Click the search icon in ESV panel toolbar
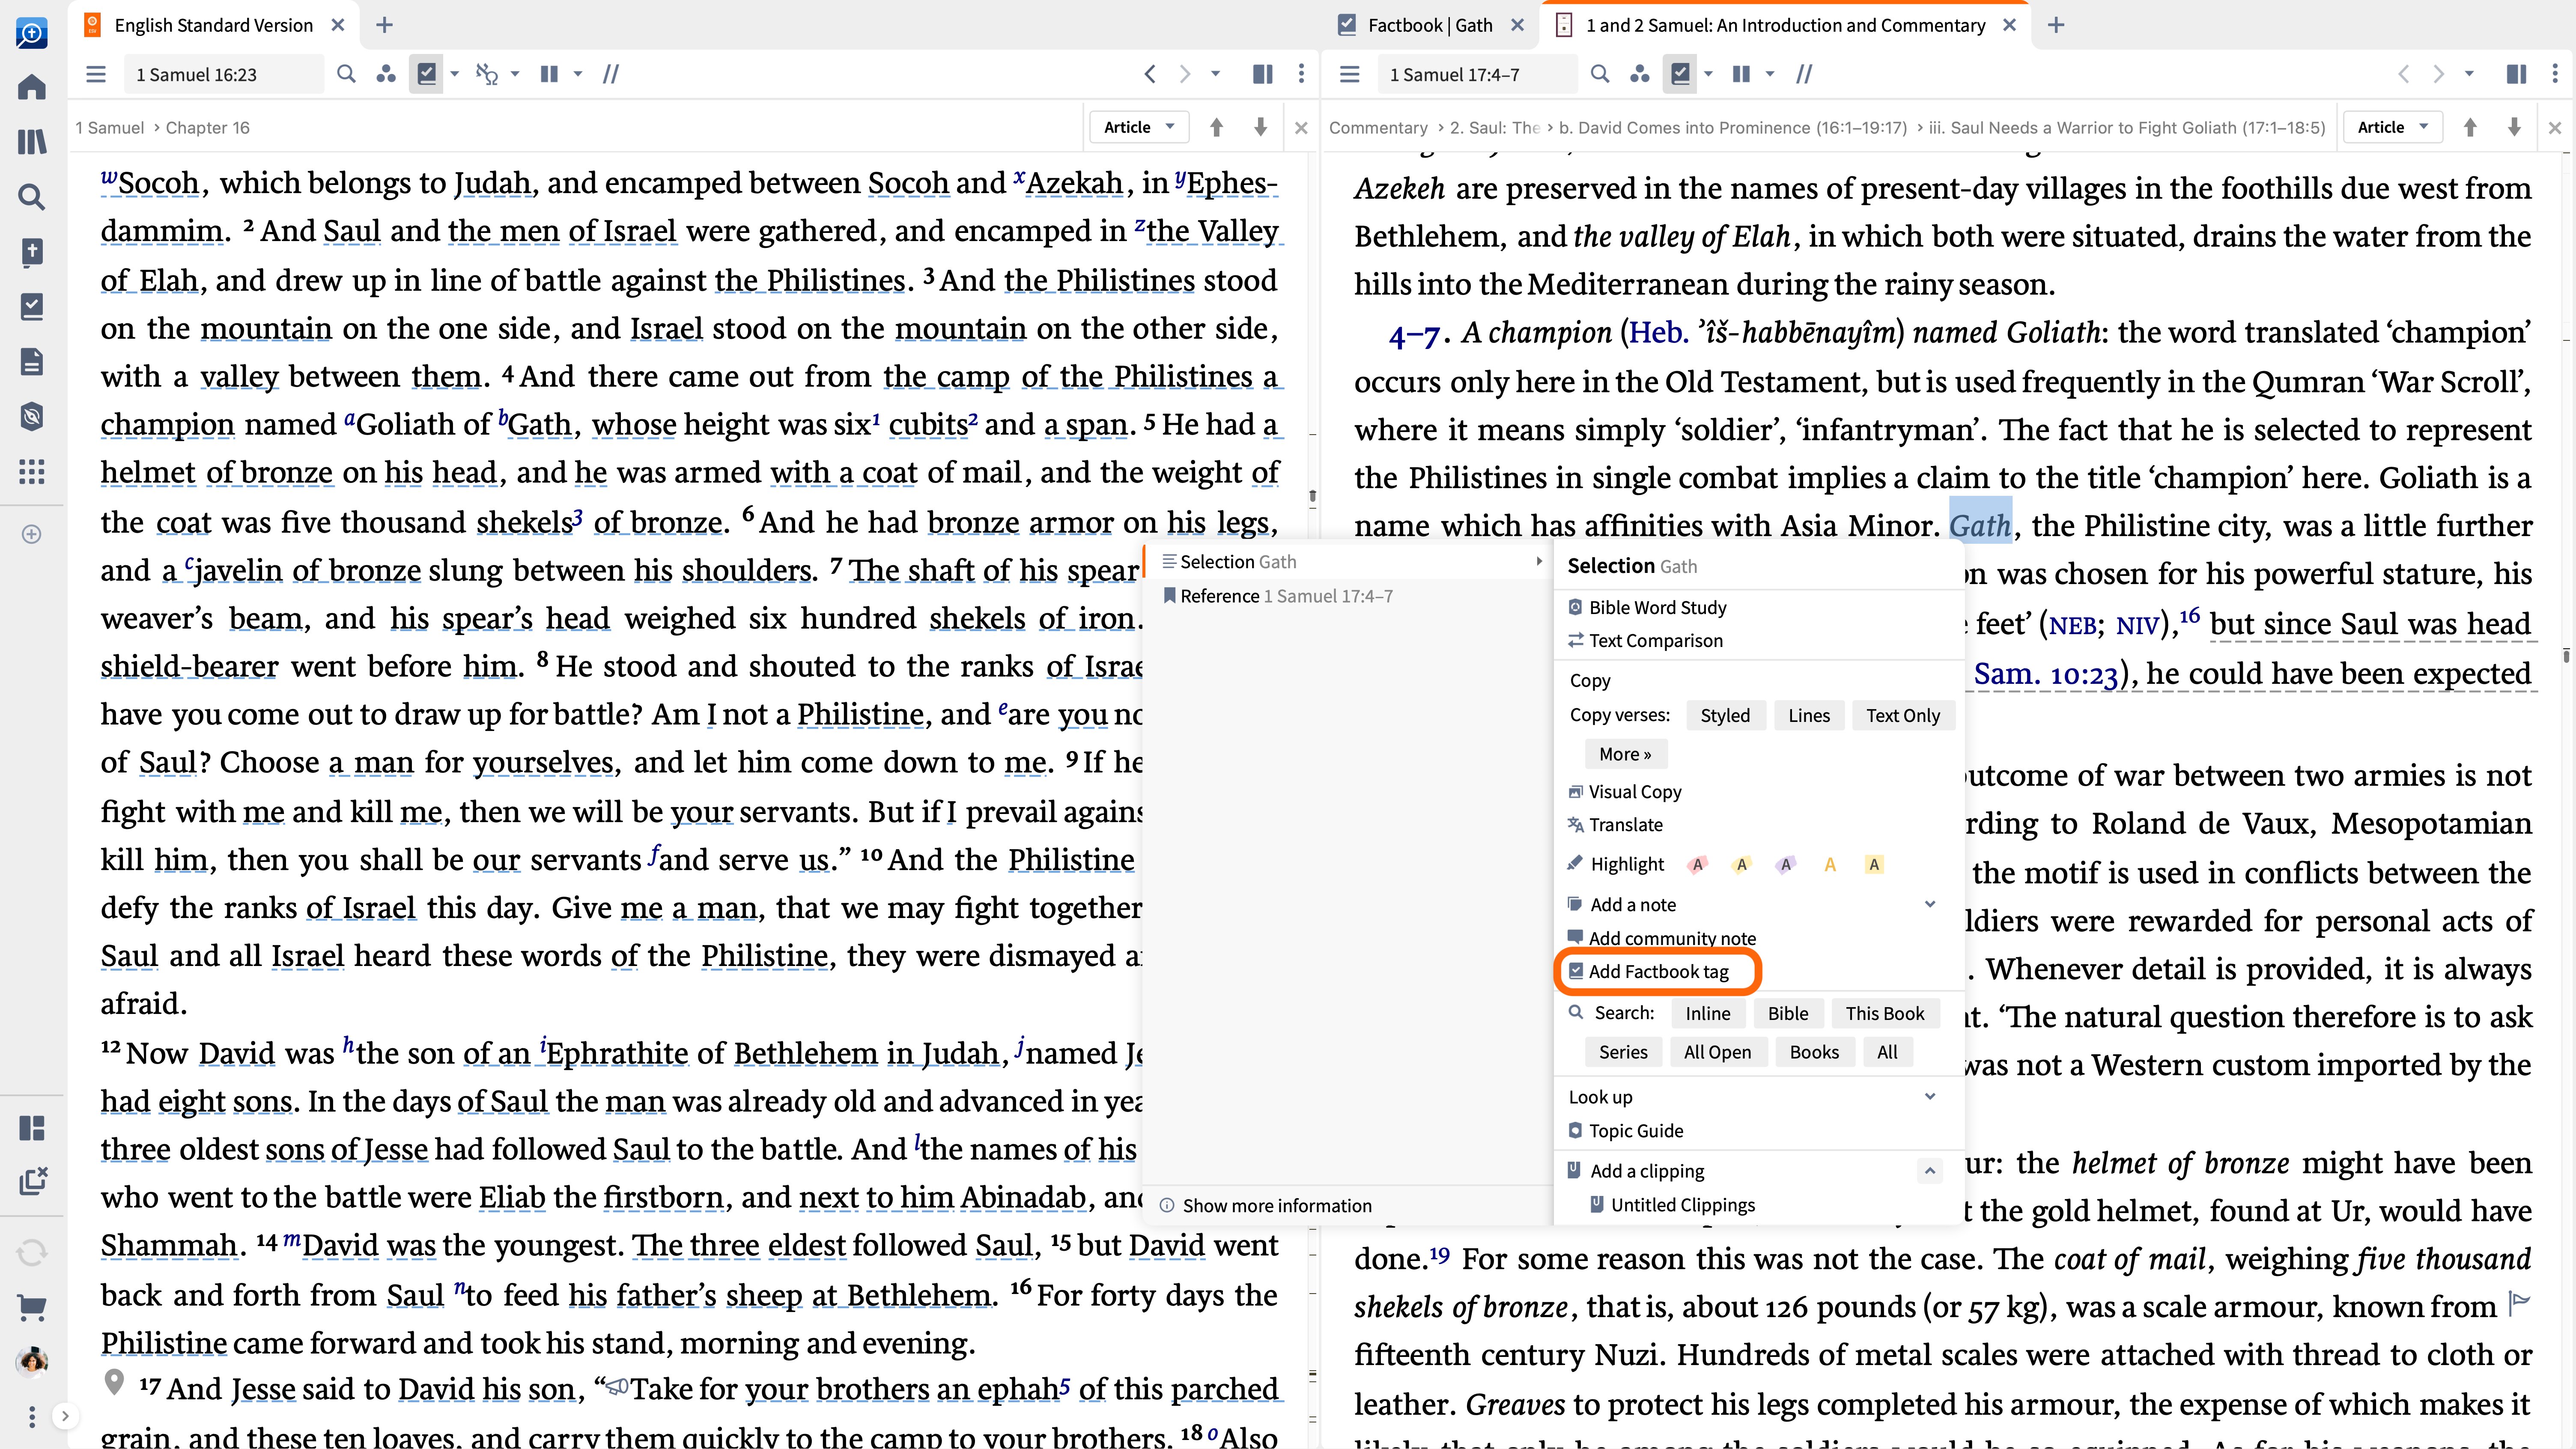Image resolution: width=2576 pixels, height=1449 pixels. click(346, 74)
